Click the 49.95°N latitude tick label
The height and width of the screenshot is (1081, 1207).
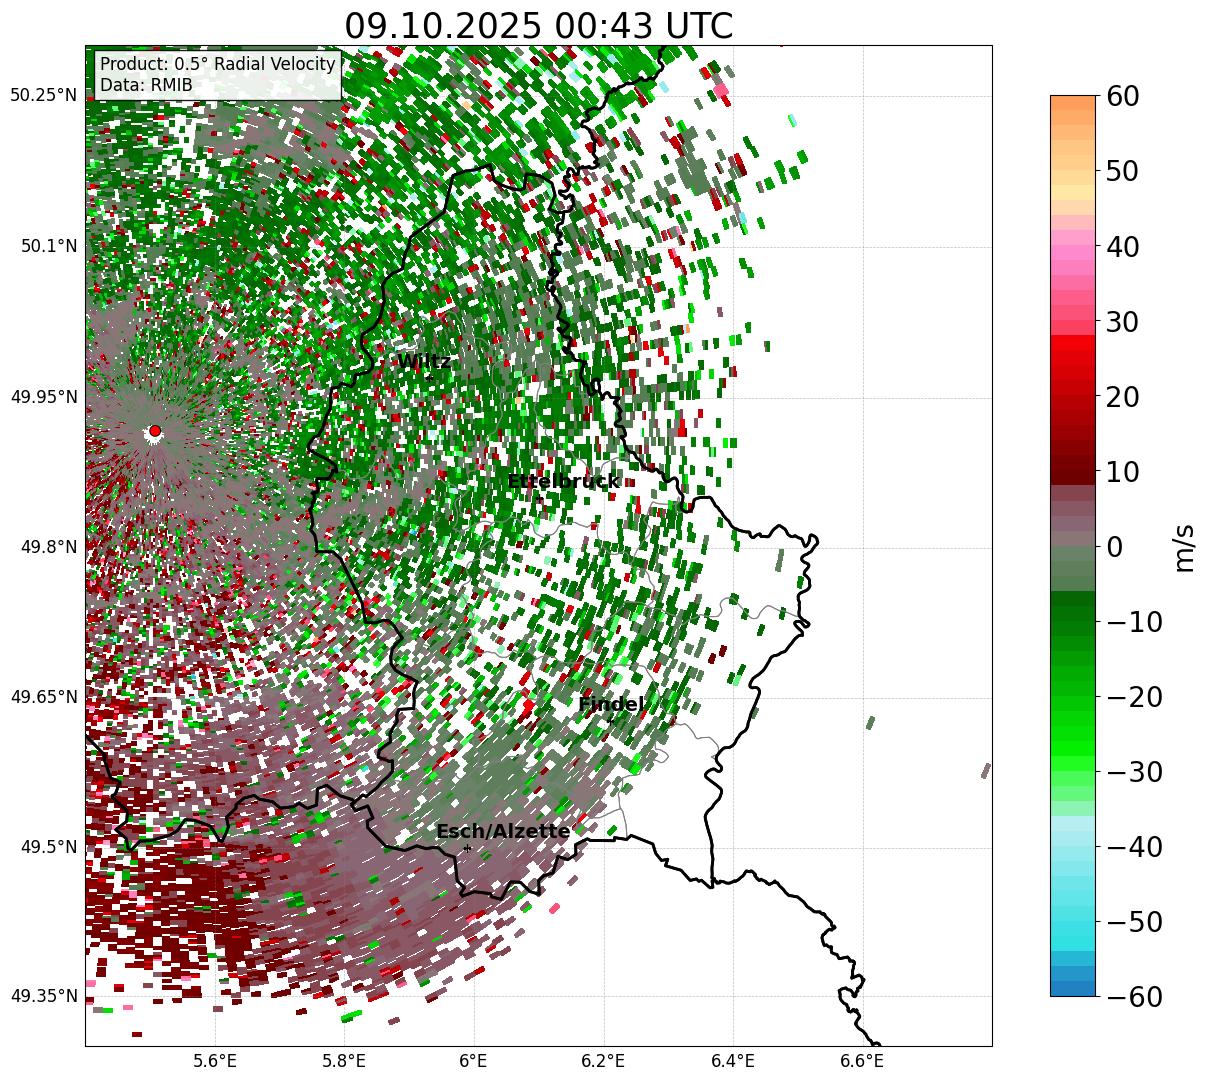click(x=43, y=397)
